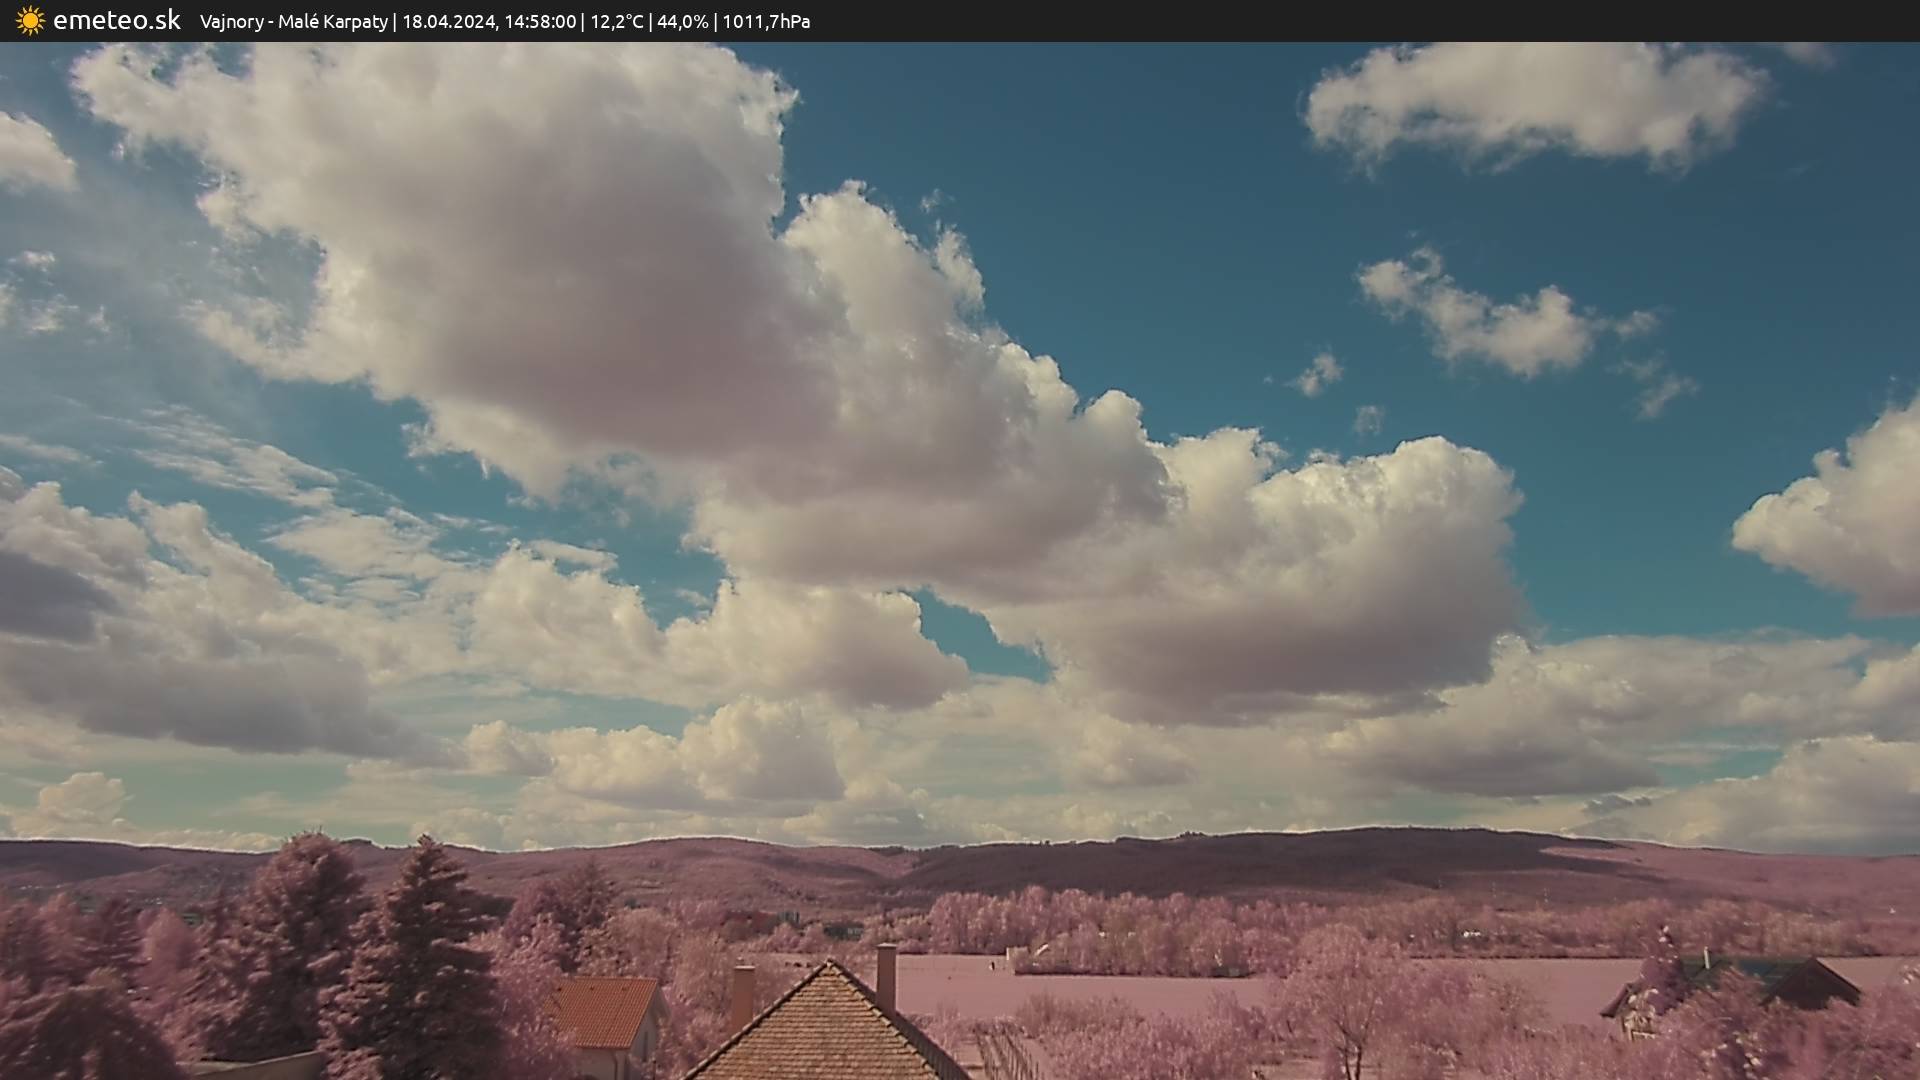Click the 18.04.2024 date text
This screenshot has height=1080, width=1920.
point(448,22)
